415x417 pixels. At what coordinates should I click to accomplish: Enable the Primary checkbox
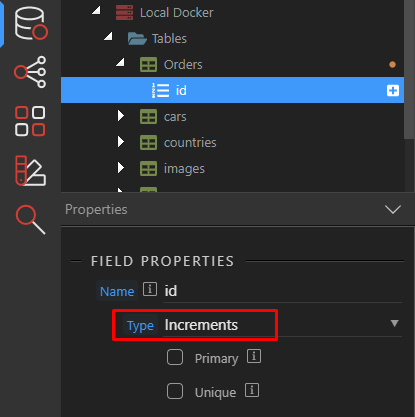click(x=175, y=357)
